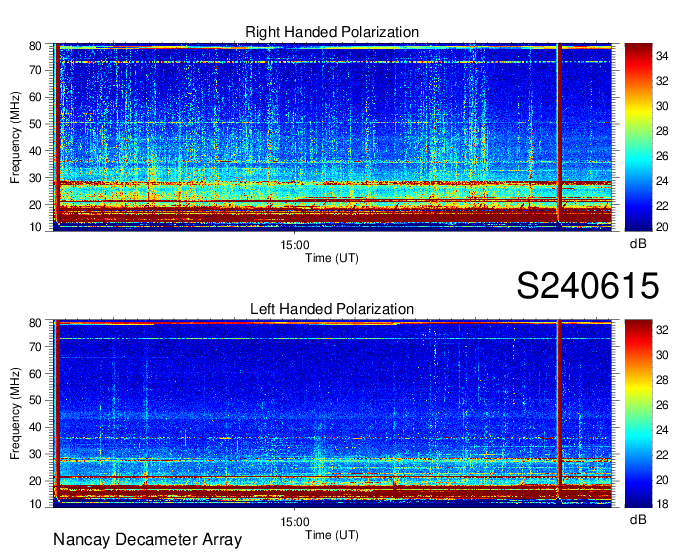This screenshot has height=552, width=680.
Task: Select the 40 MHz tick on the Right Handed axis
Action: click(x=36, y=150)
